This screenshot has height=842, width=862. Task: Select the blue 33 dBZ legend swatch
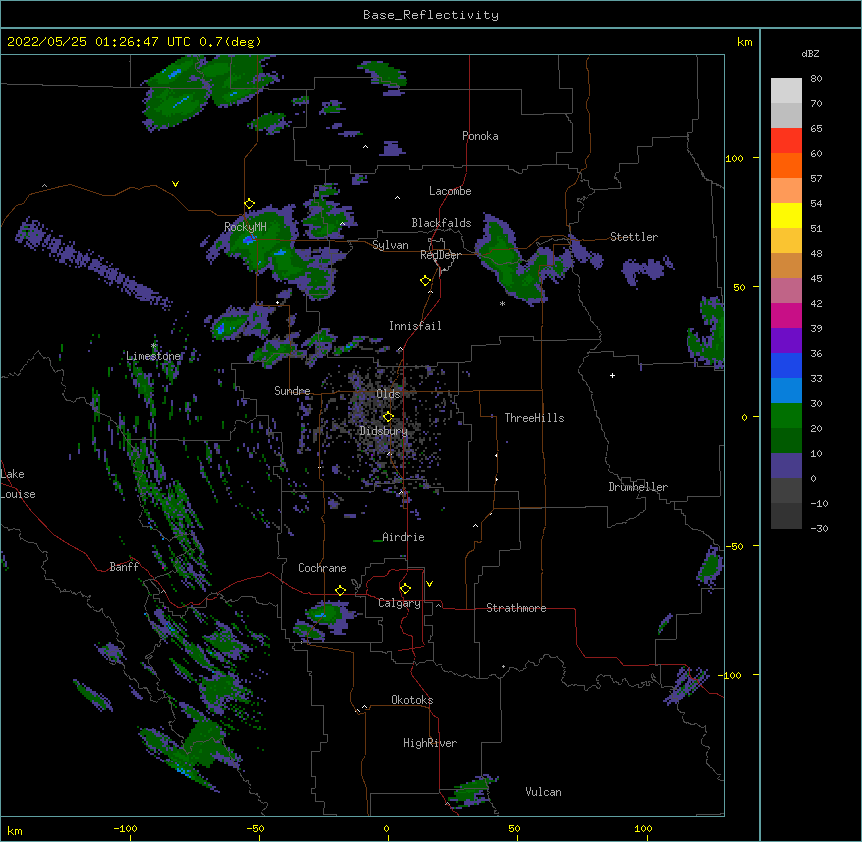[786, 365]
